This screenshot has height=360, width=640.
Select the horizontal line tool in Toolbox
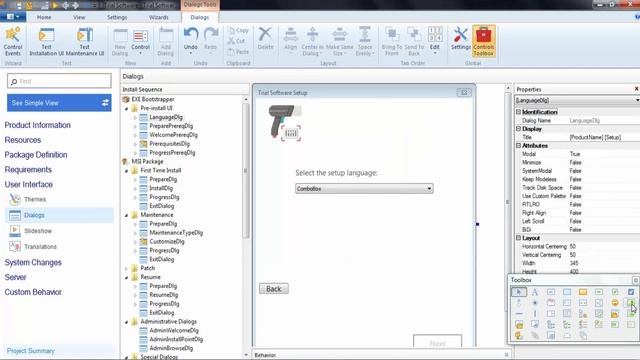point(519,314)
